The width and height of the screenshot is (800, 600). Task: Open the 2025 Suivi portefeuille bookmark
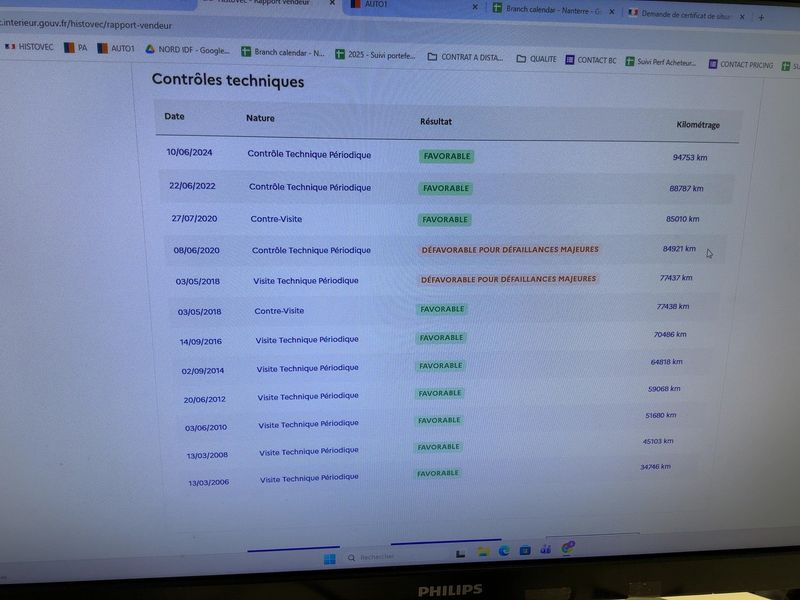click(375, 55)
